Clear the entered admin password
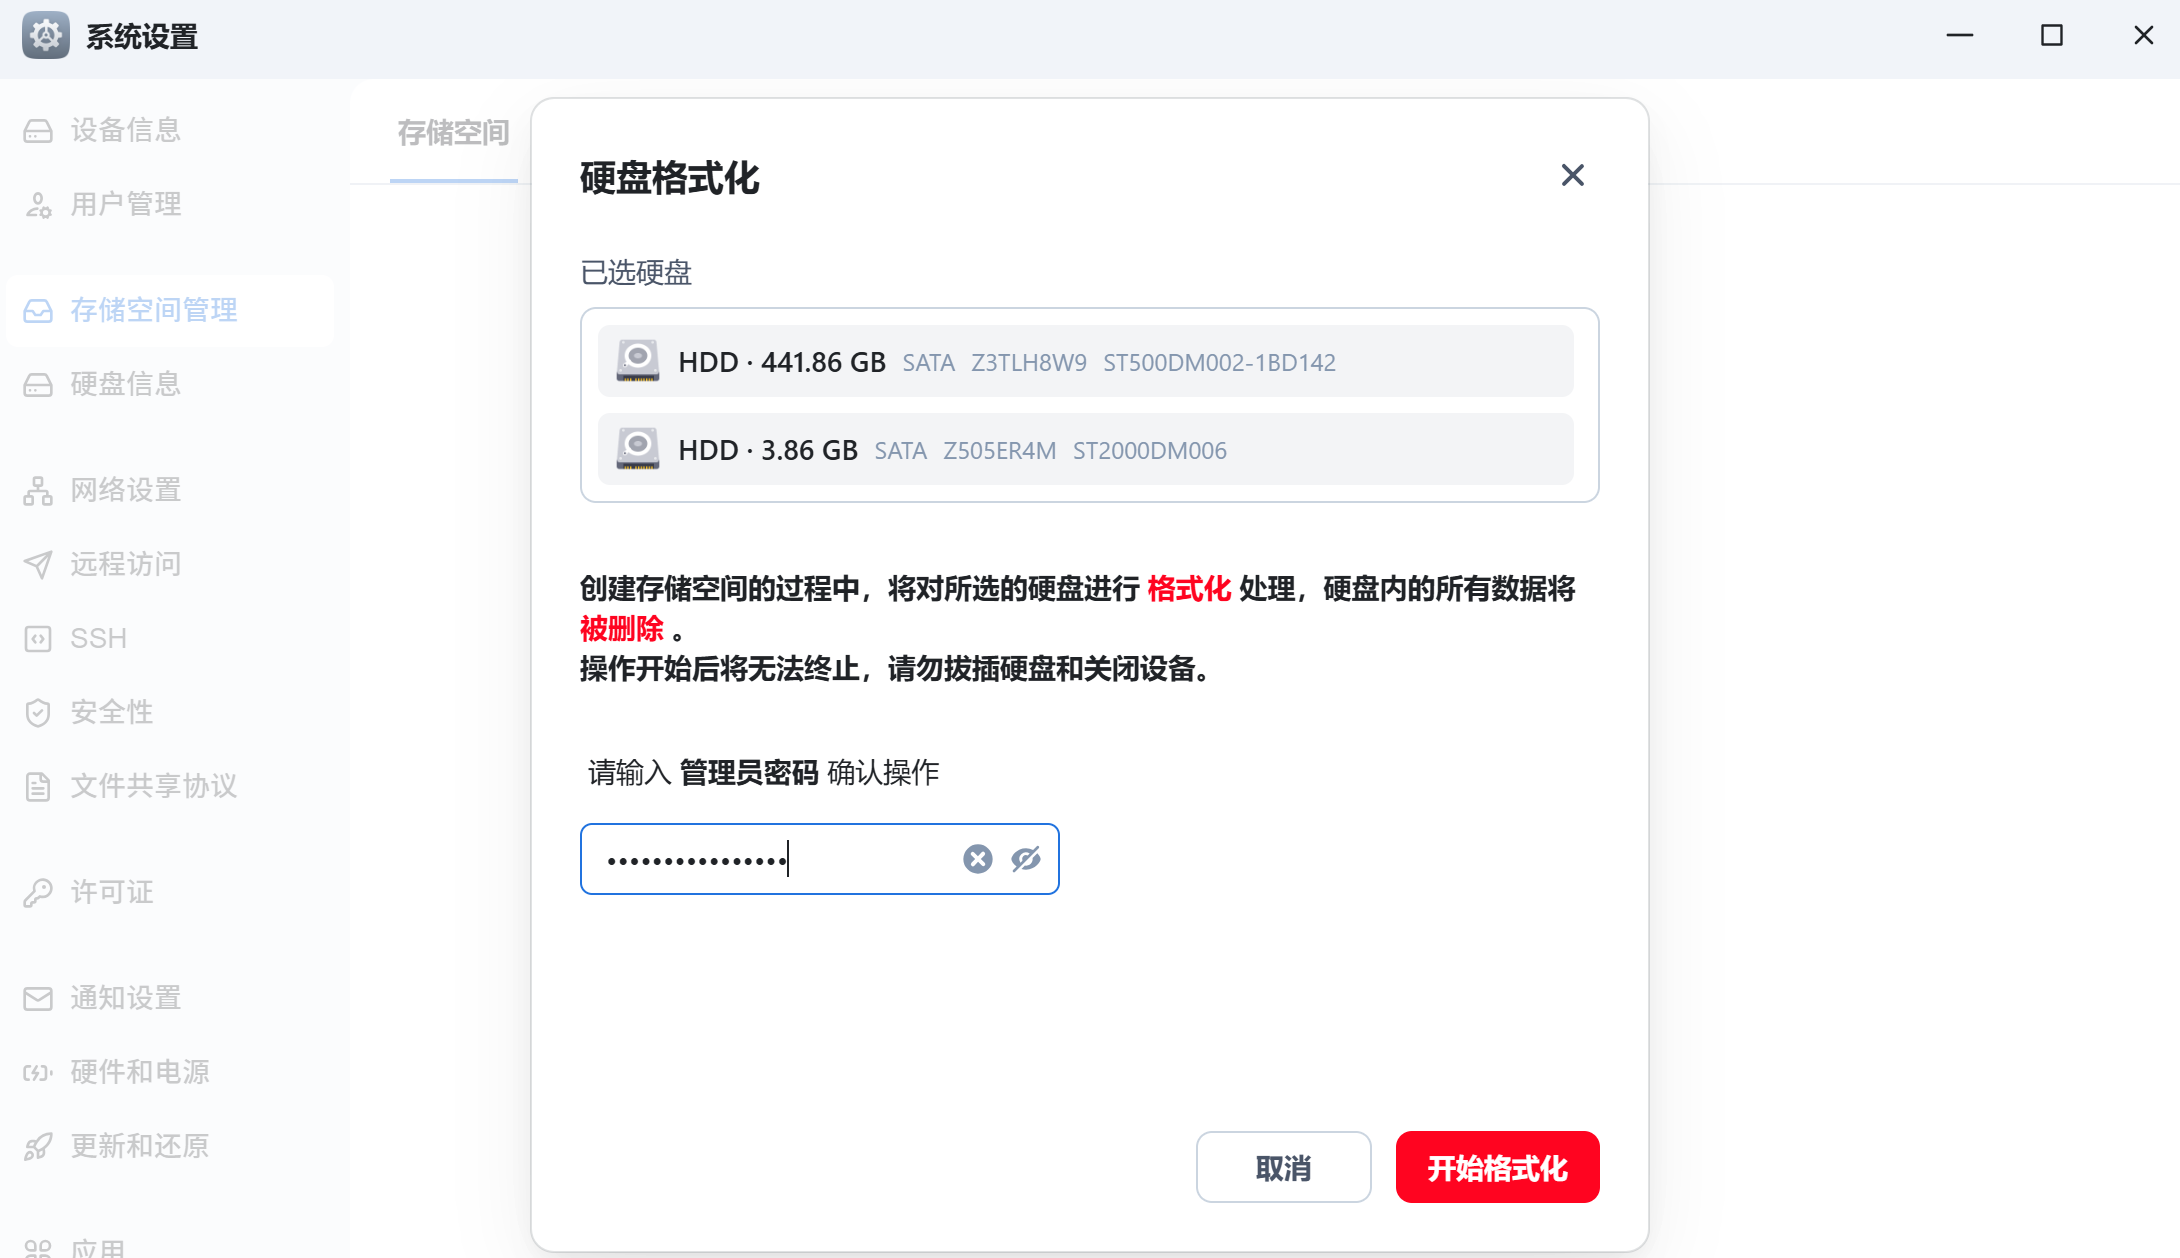 976,858
